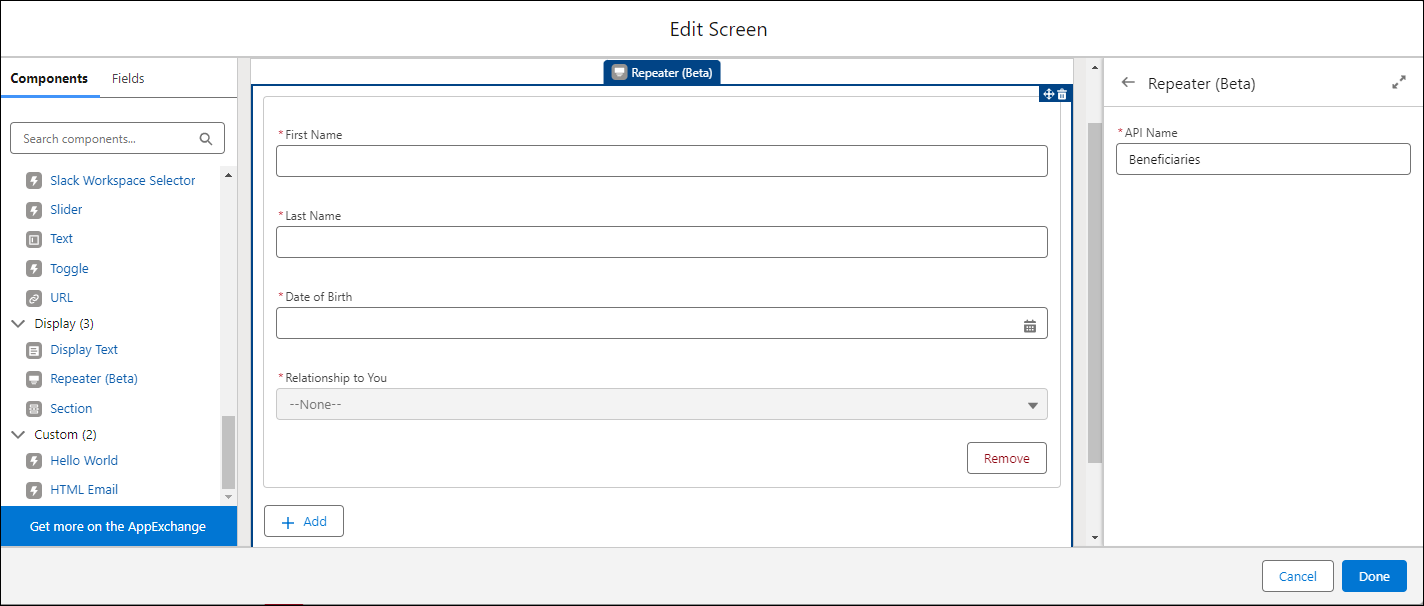Image resolution: width=1424 pixels, height=606 pixels.
Task: Click the Slider component icon
Action: pos(36,209)
